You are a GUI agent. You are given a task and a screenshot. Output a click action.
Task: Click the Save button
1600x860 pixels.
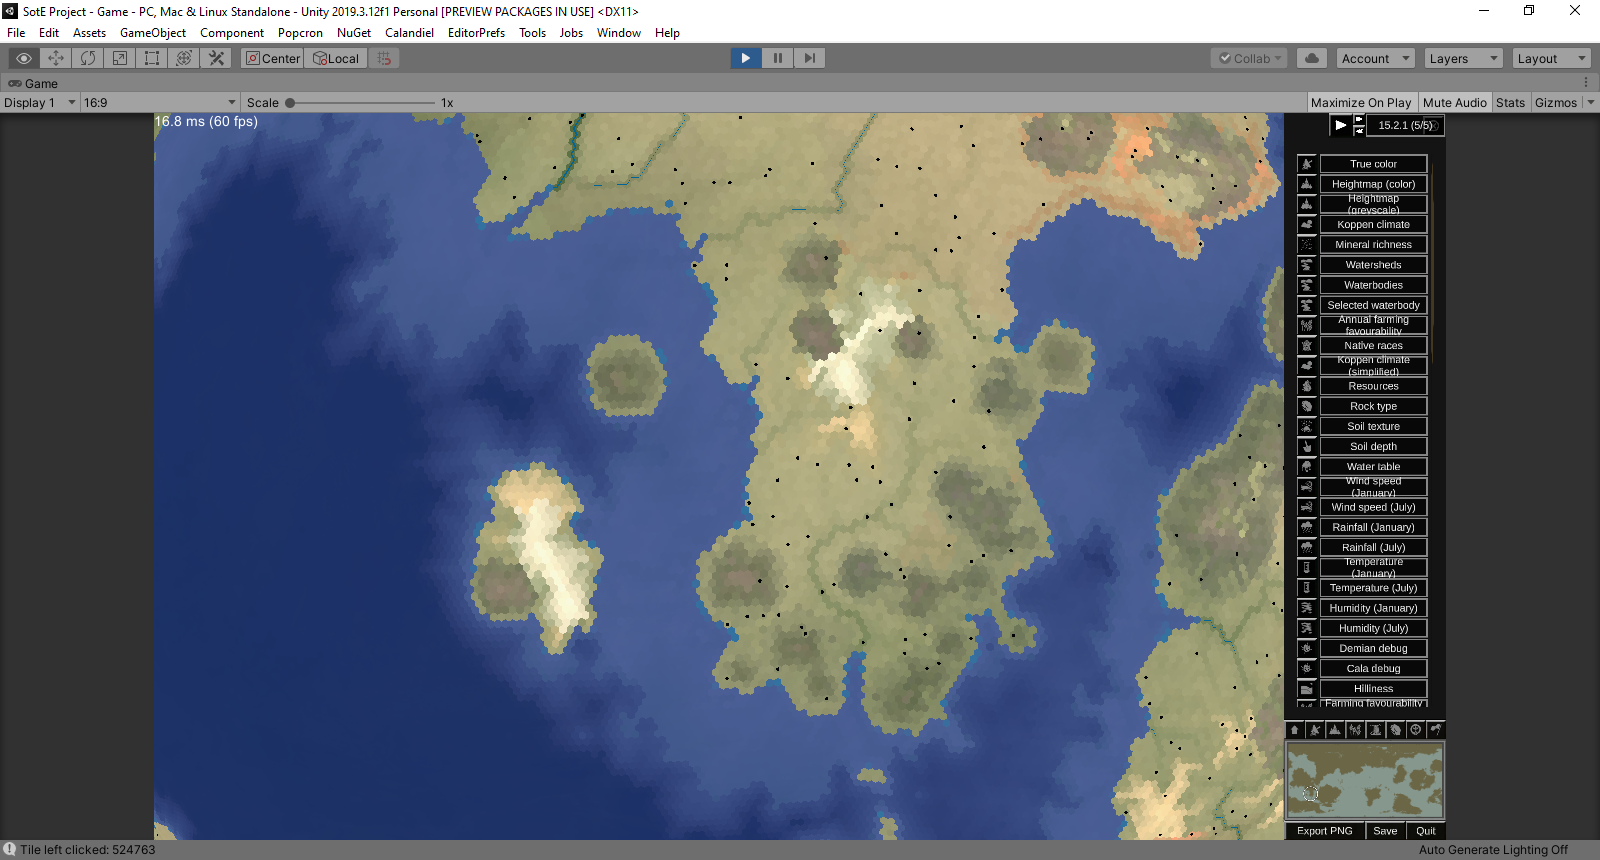point(1385,831)
